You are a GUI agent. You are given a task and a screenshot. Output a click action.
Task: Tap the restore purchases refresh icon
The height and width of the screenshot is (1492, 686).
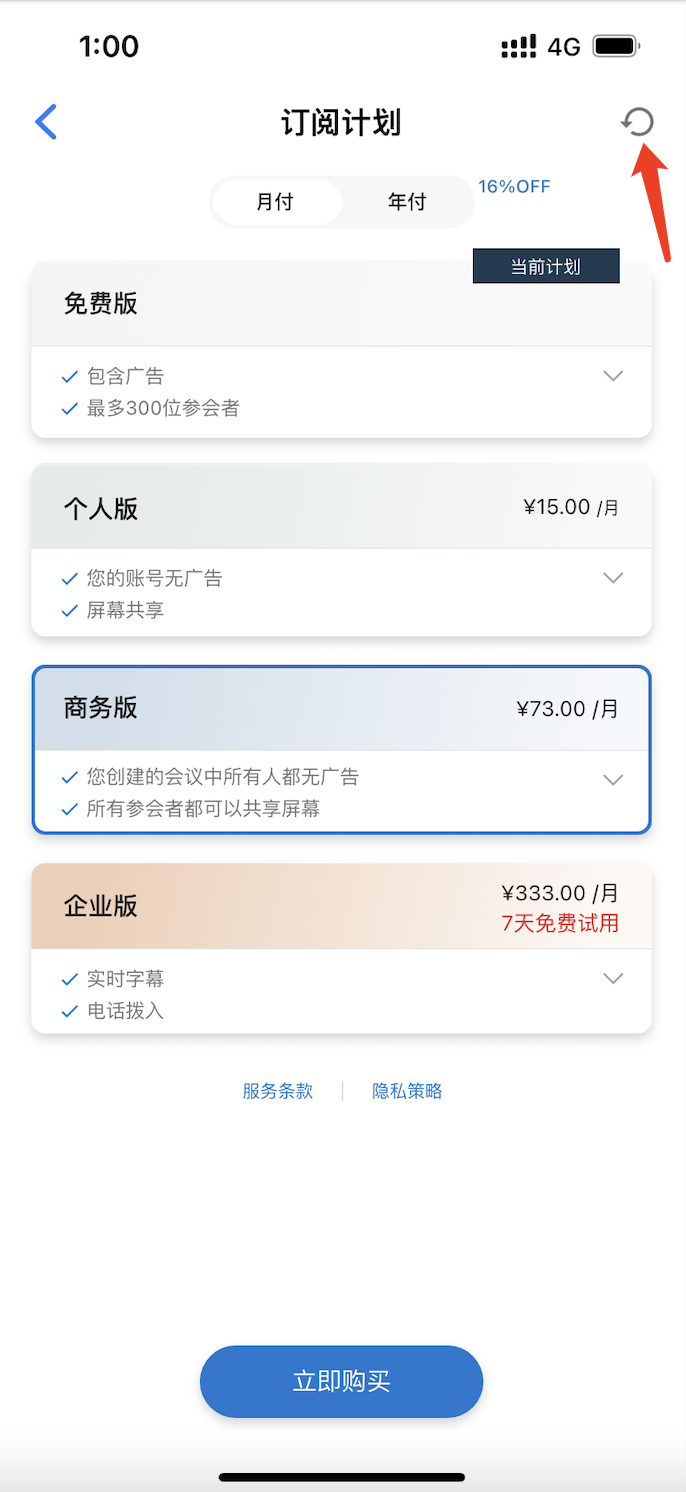point(637,122)
